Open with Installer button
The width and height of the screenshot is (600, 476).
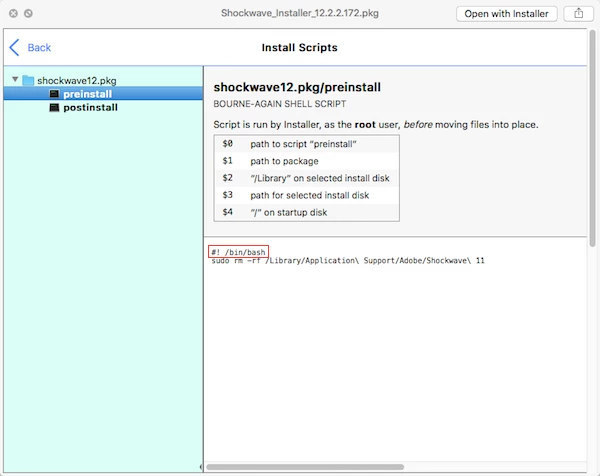click(506, 14)
